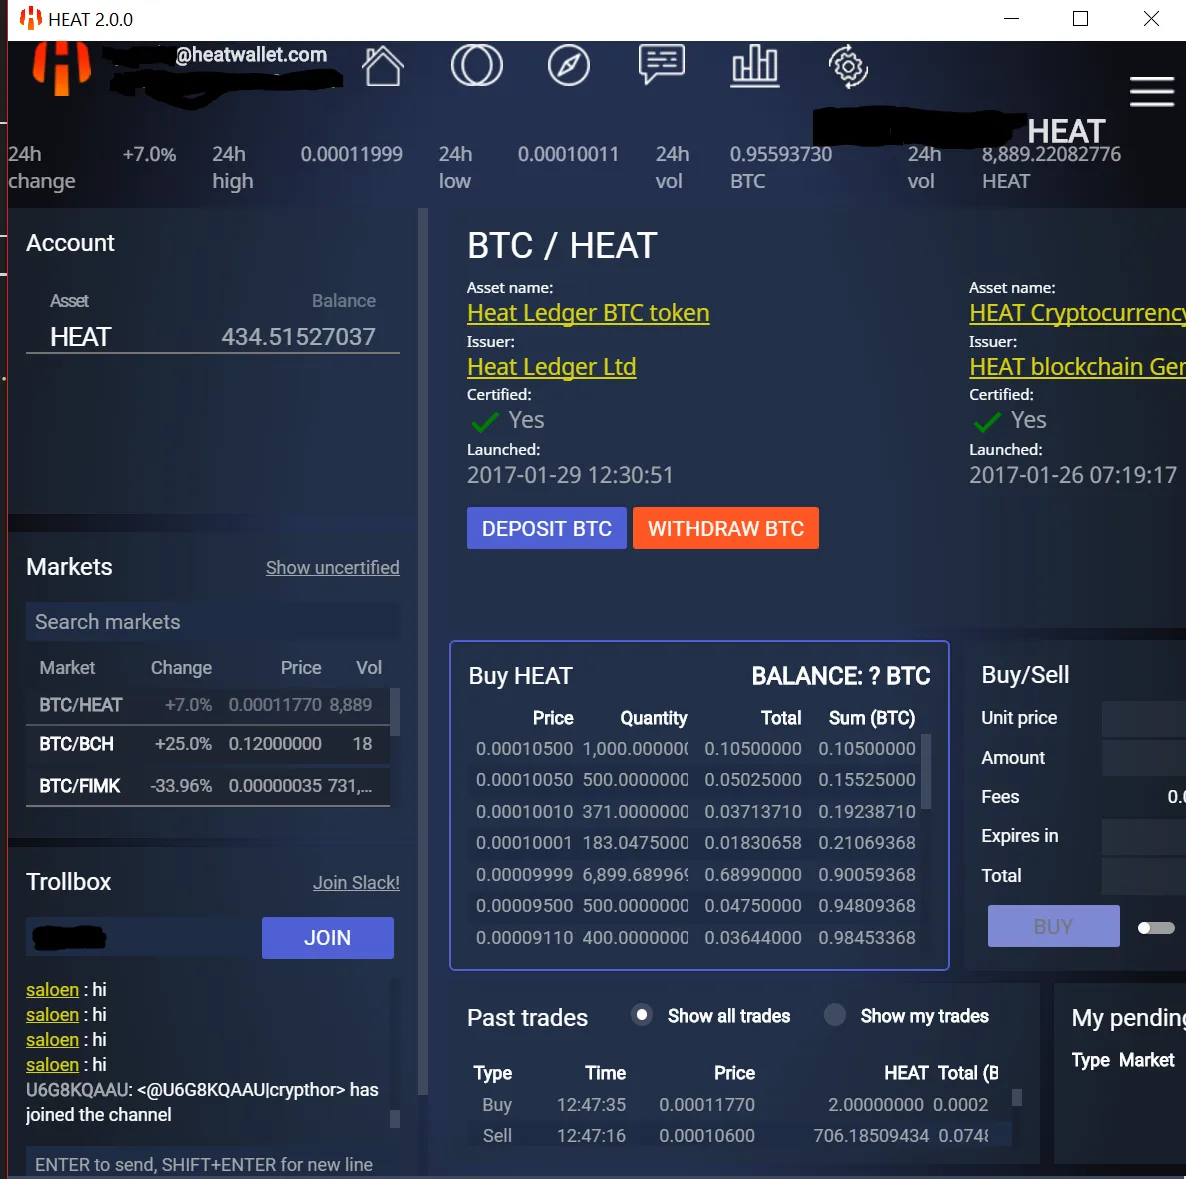Click the markets list scrollbar
The height and width of the screenshot is (1179, 1186).
pos(394,712)
